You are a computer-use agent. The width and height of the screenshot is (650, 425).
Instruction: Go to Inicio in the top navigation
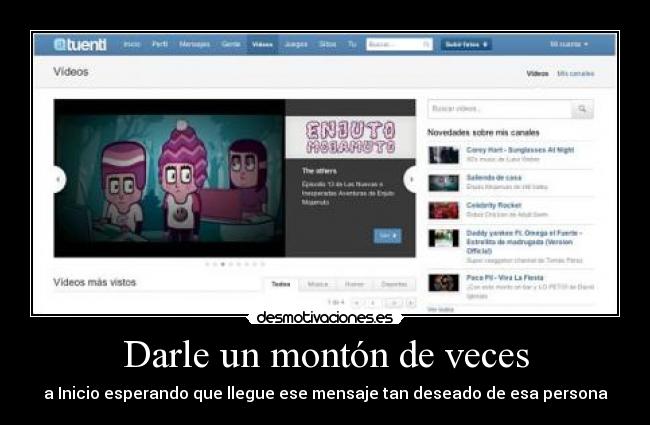click(131, 44)
